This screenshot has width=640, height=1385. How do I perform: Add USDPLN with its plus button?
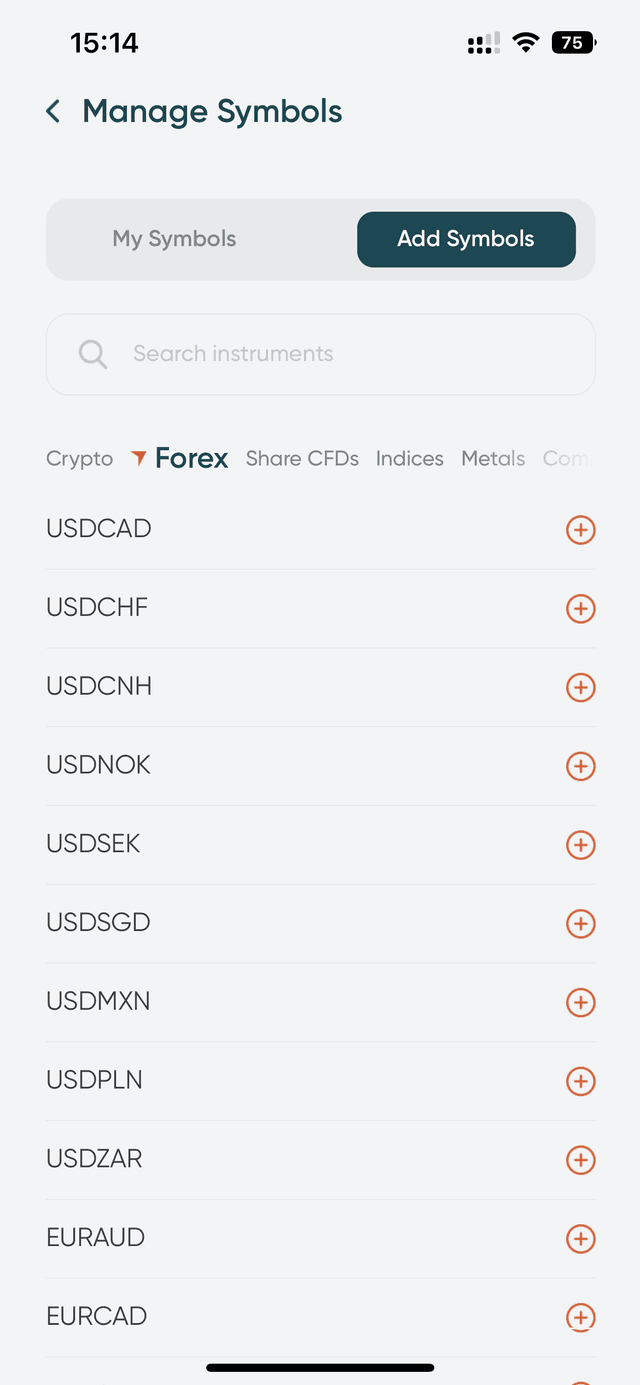(x=580, y=1081)
